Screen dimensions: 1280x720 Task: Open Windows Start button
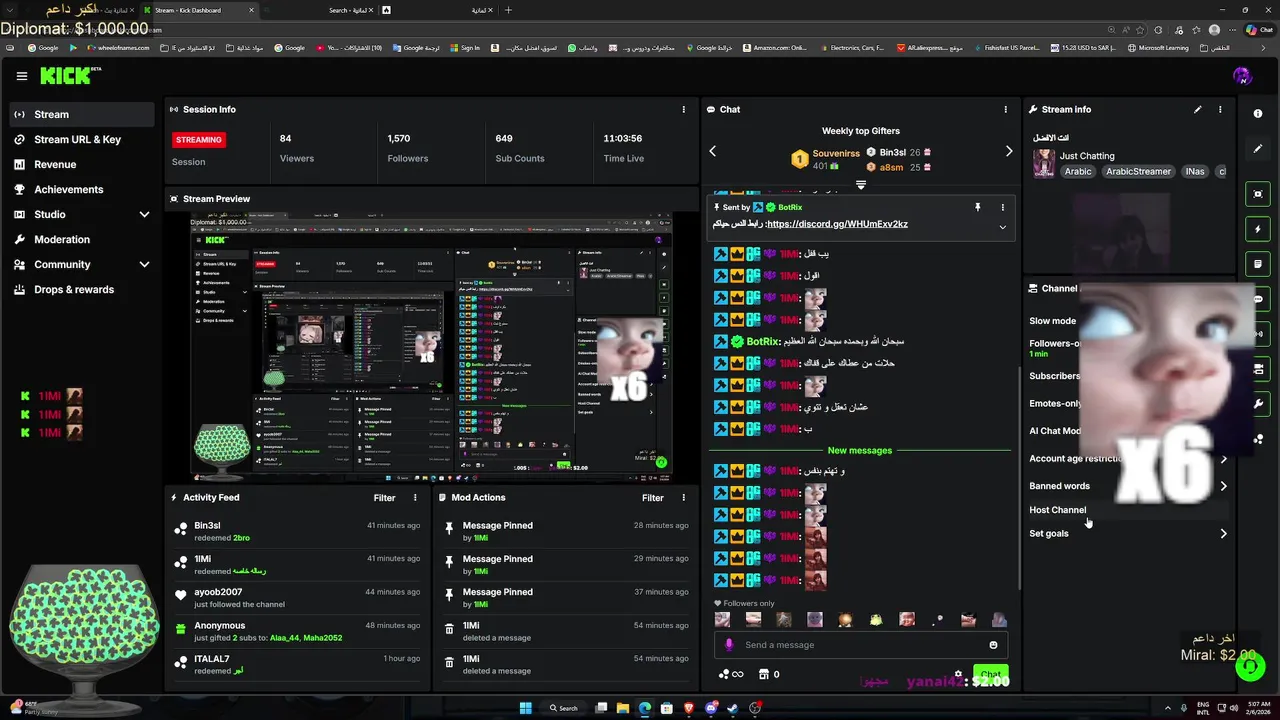526,708
